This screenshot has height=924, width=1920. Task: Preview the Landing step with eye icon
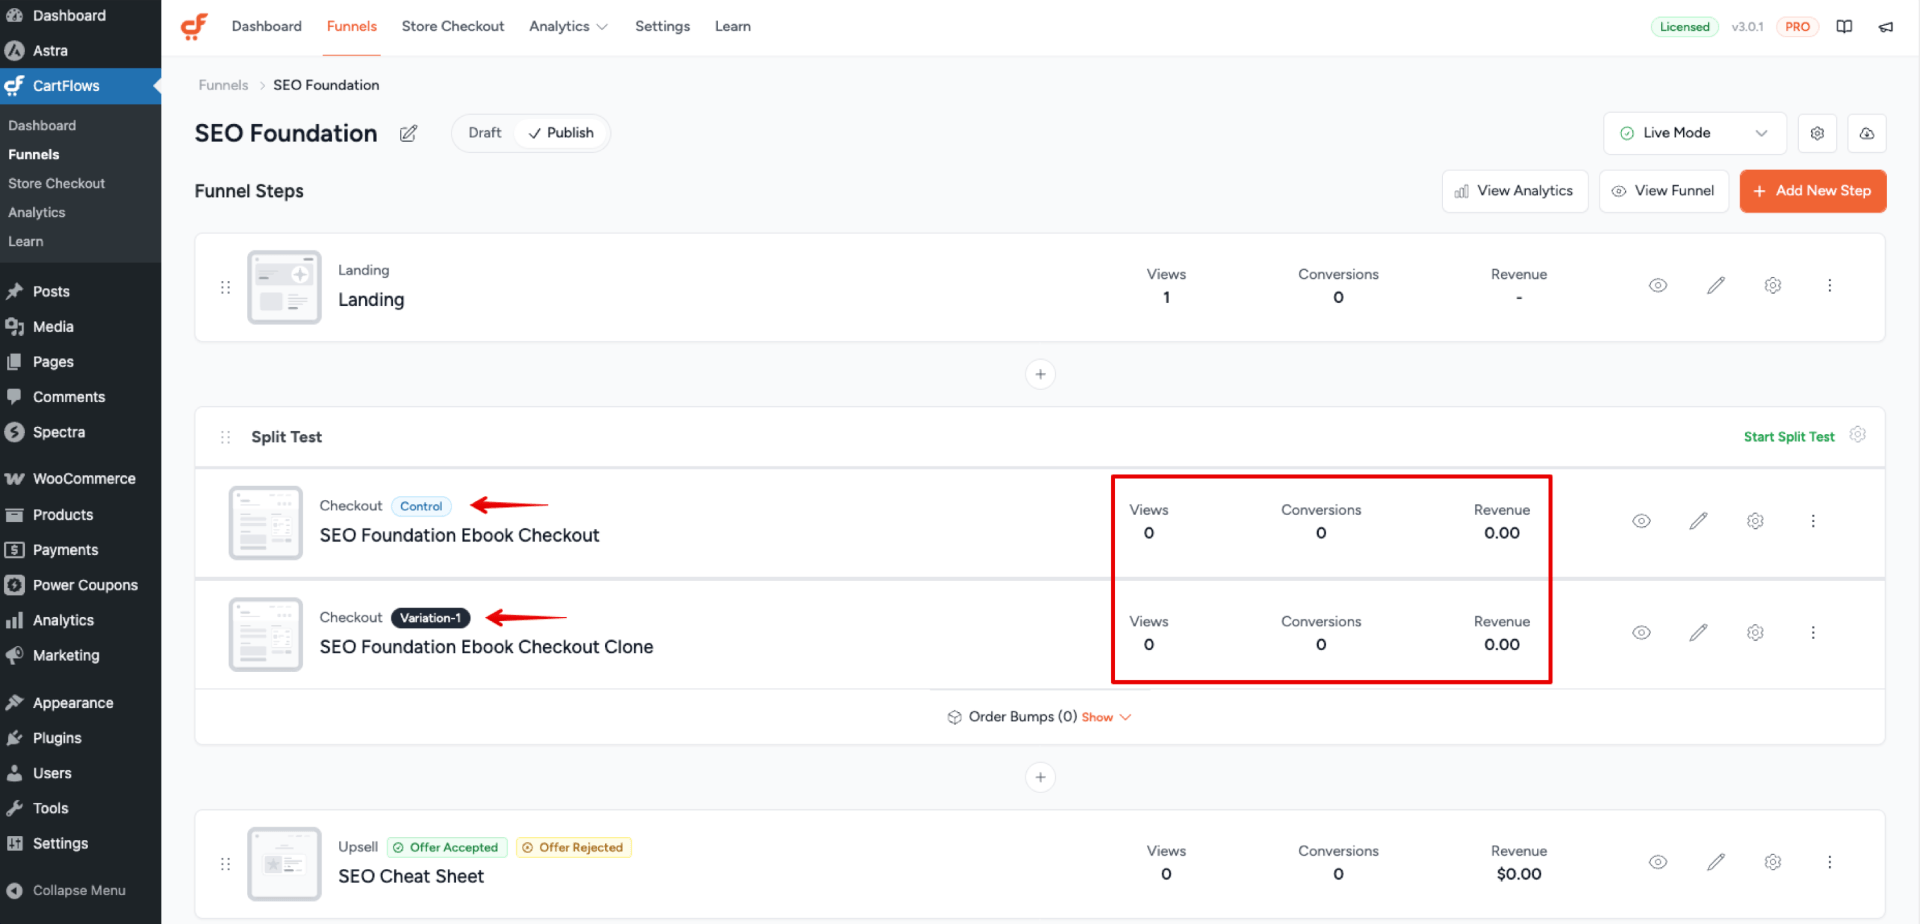pyautogui.click(x=1658, y=286)
